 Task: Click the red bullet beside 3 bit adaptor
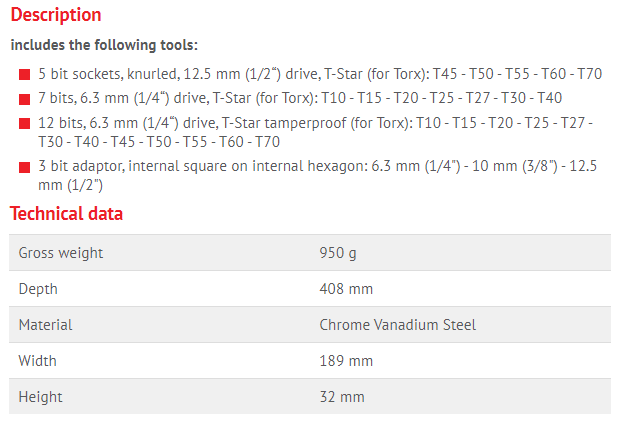[24, 167]
